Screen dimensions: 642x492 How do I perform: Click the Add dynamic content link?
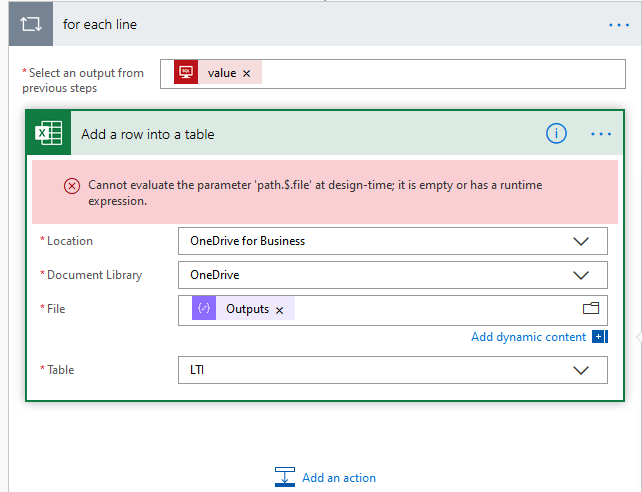528,337
